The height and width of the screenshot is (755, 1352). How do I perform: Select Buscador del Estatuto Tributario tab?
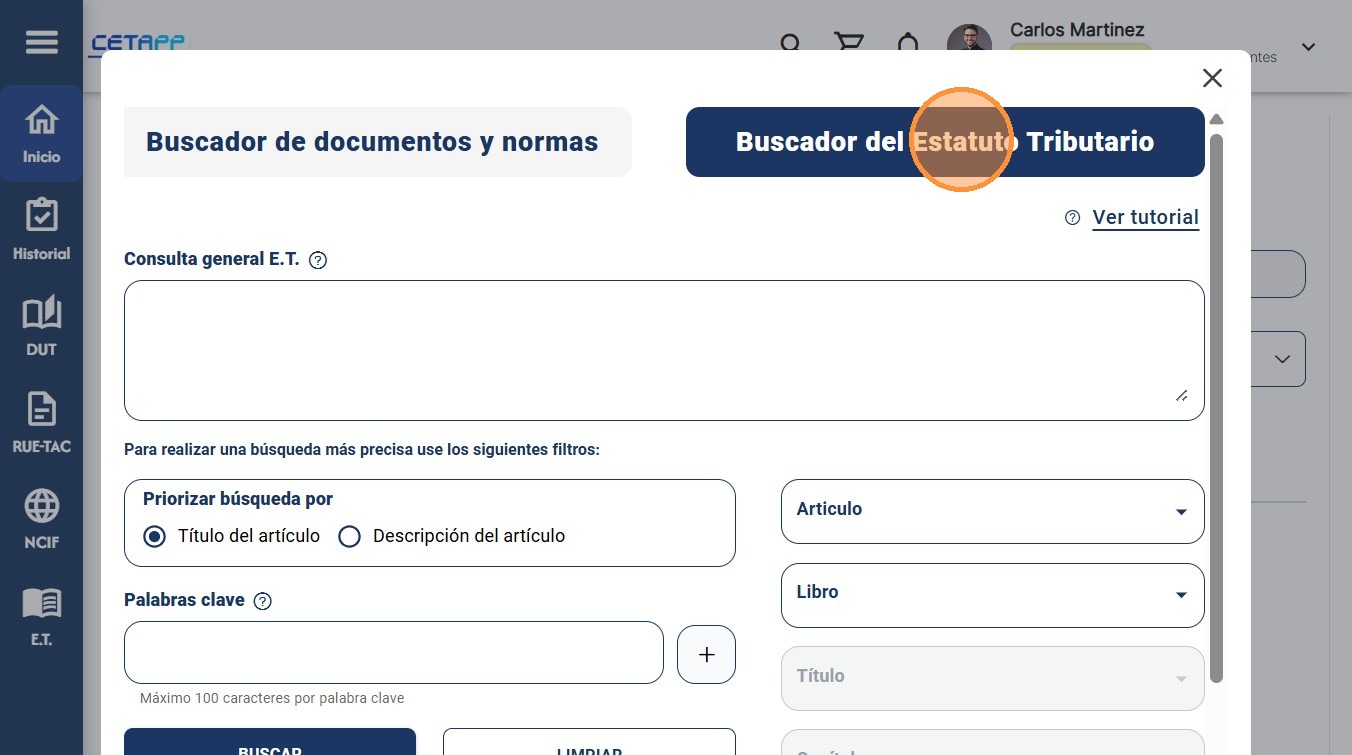945,142
